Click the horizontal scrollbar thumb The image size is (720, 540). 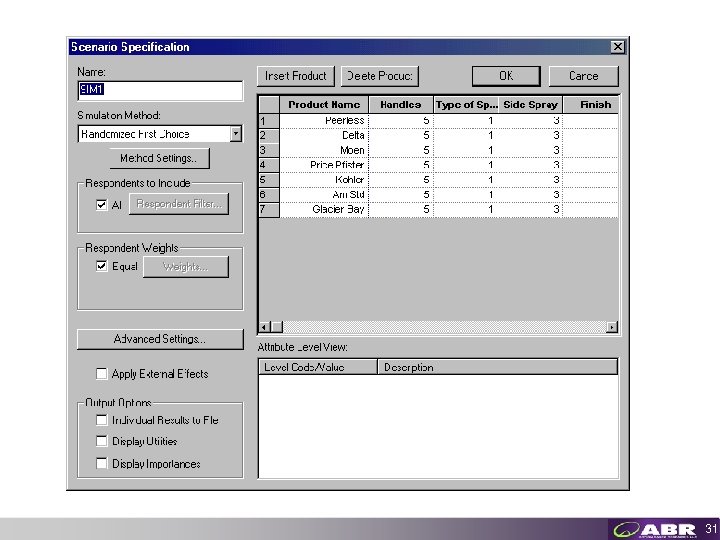click(x=276, y=327)
